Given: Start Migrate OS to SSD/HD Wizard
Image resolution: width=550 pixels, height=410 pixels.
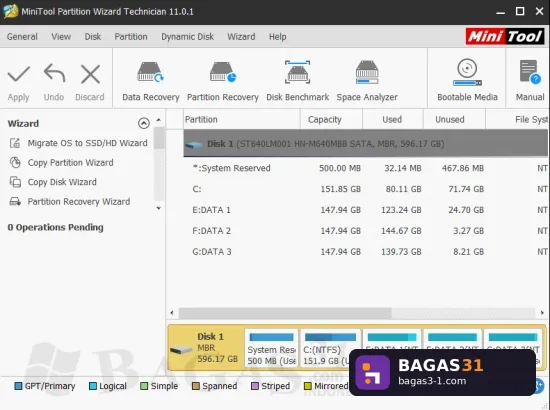Looking at the screenshot, I should 87,143.
